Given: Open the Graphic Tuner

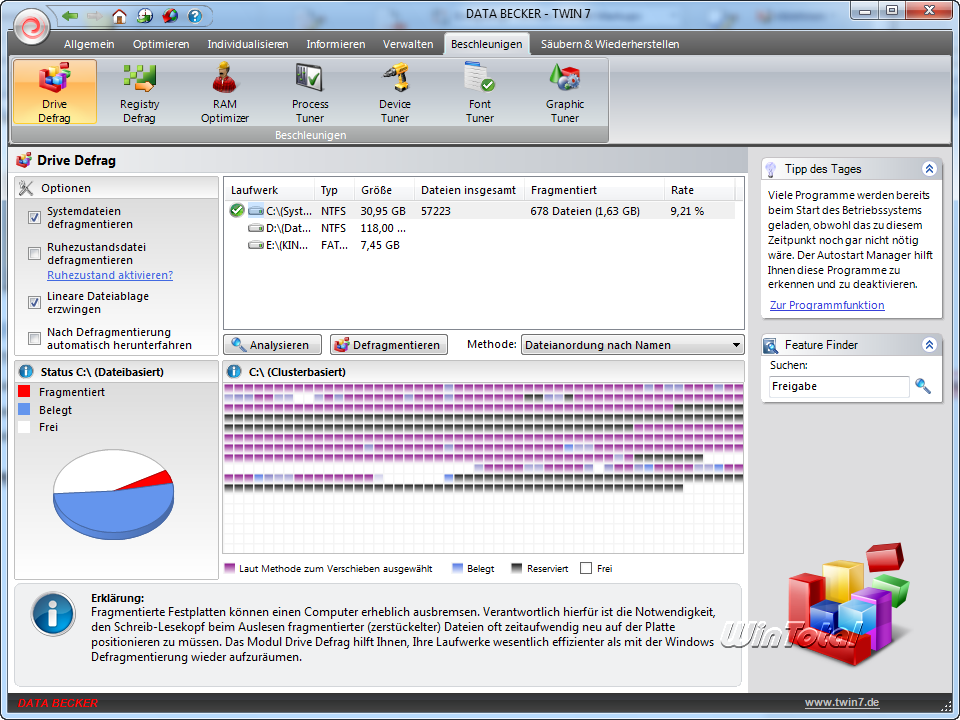Looking at the screenshot, I should click(x=564, y=92).
